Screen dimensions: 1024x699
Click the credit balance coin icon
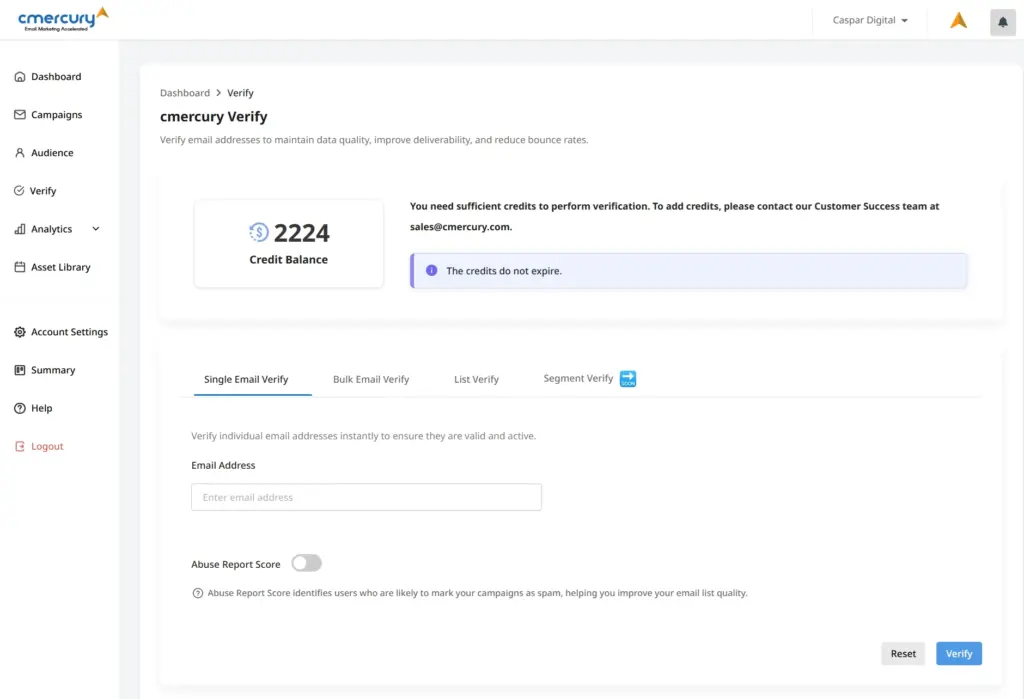coord(259,232)
